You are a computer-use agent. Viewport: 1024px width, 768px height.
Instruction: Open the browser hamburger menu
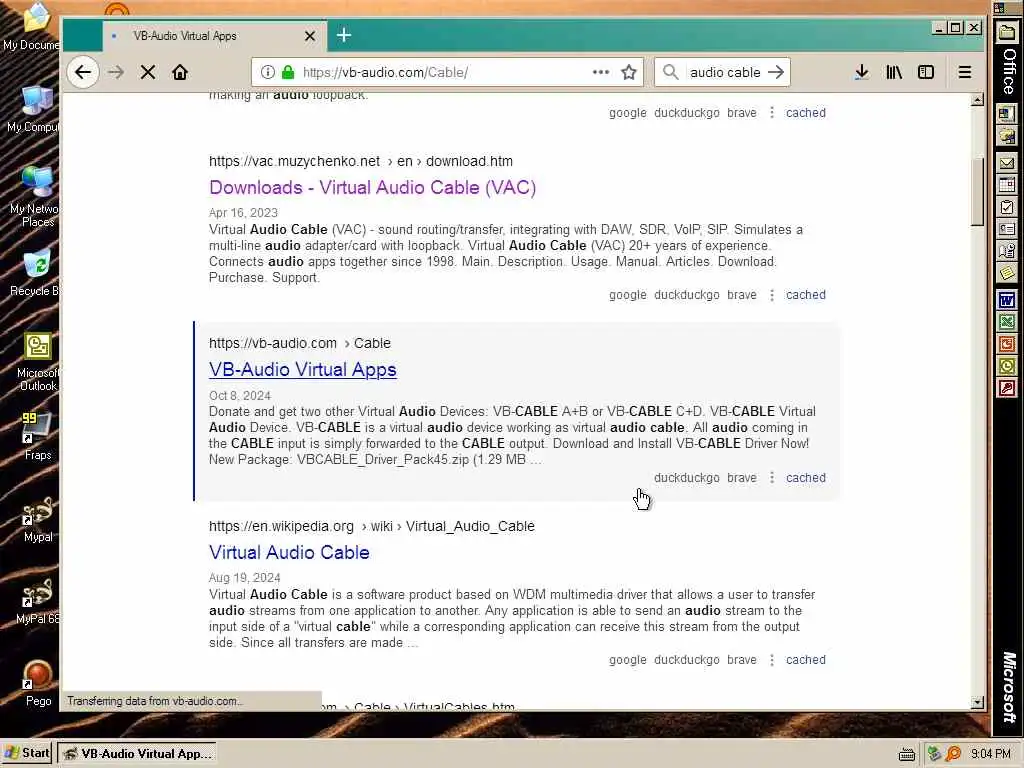(965, 72)
